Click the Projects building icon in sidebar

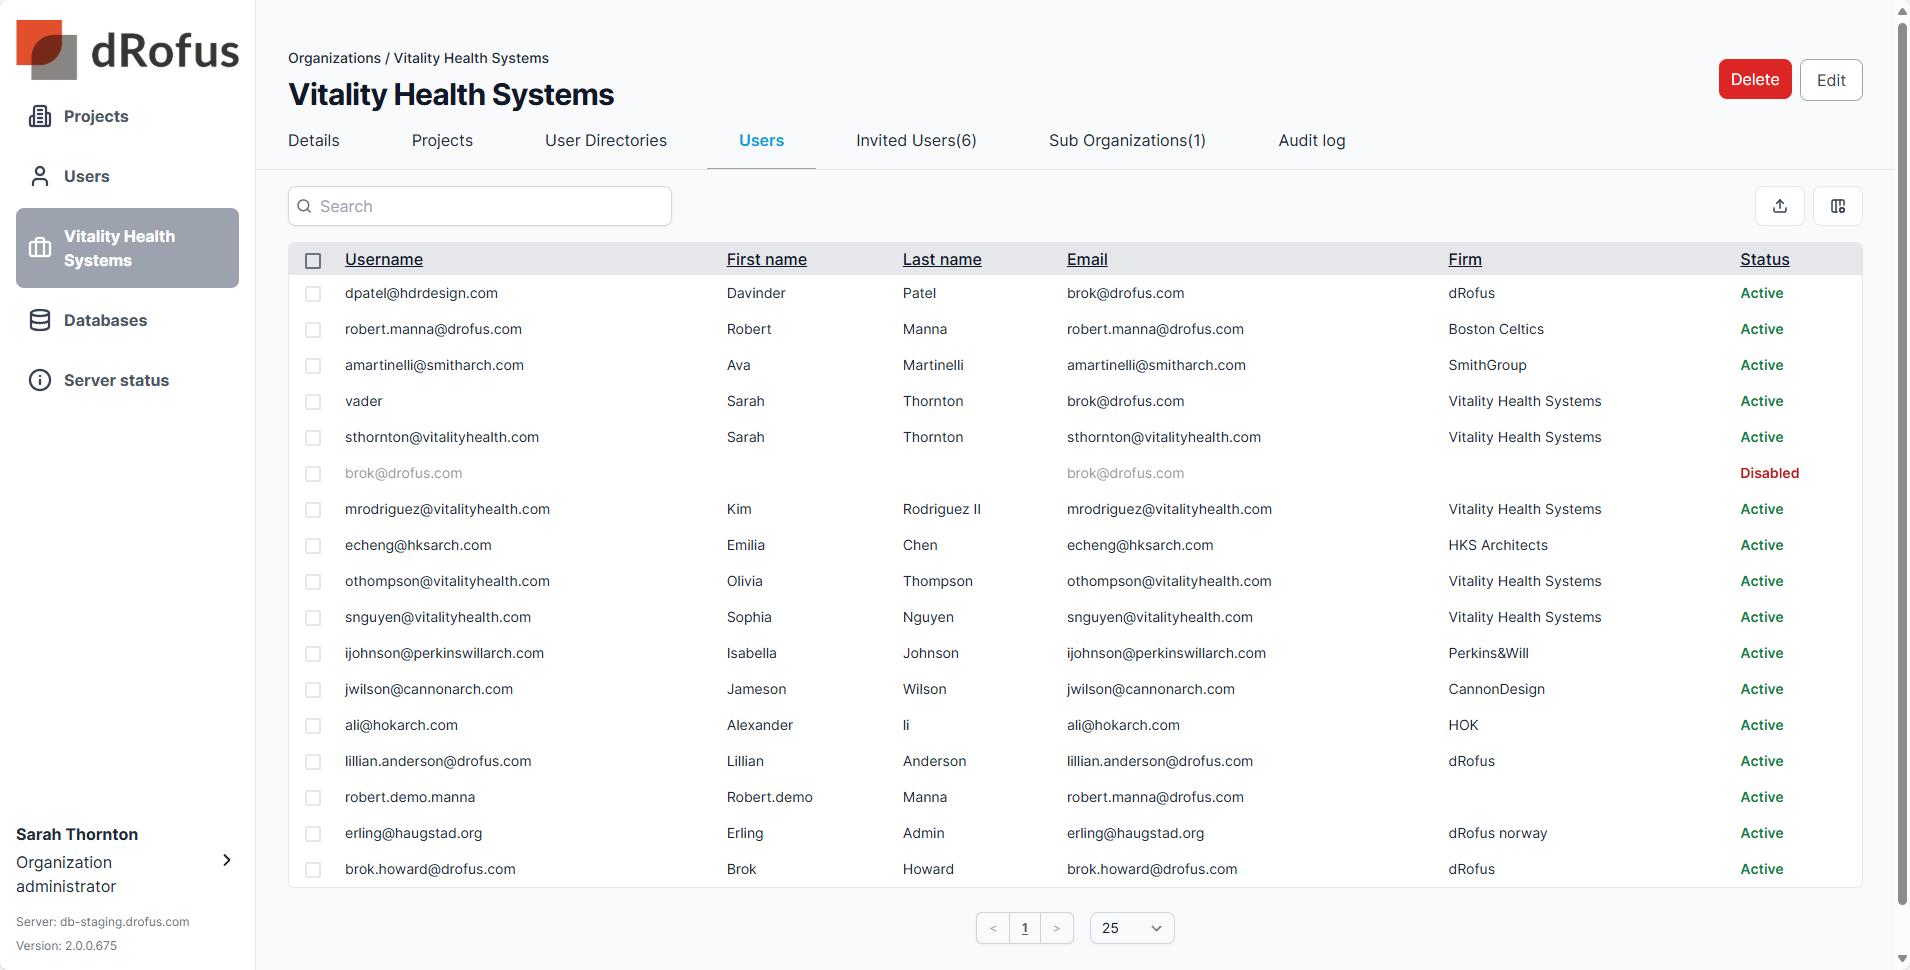(x=40, y=116)
